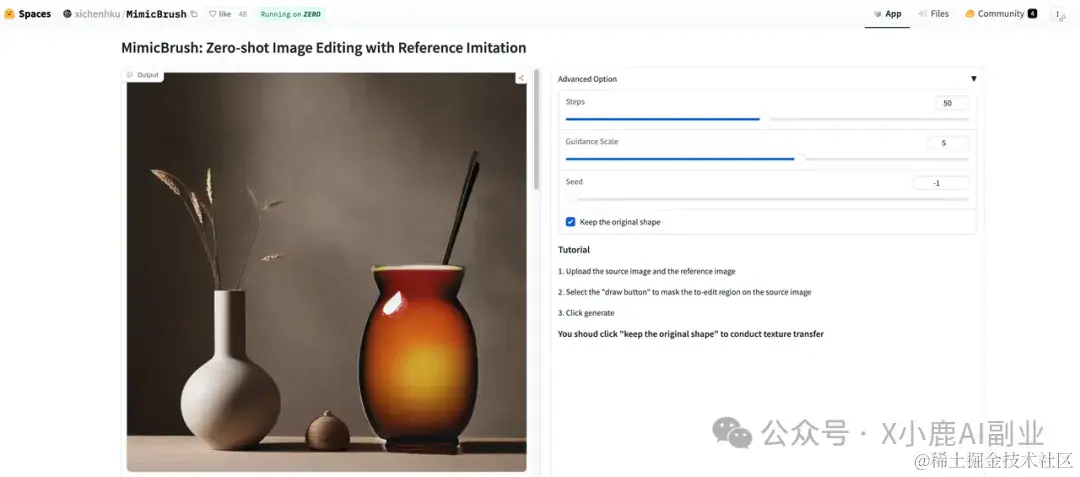Open the Community tab
Image resolution: width=1080 pixels, height=477 pixels.
point(1000,14)
